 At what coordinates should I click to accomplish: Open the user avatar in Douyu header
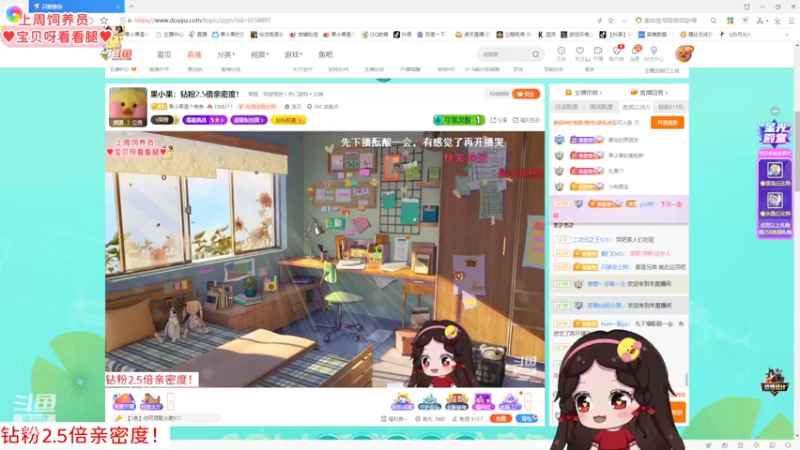pos(683,54)
